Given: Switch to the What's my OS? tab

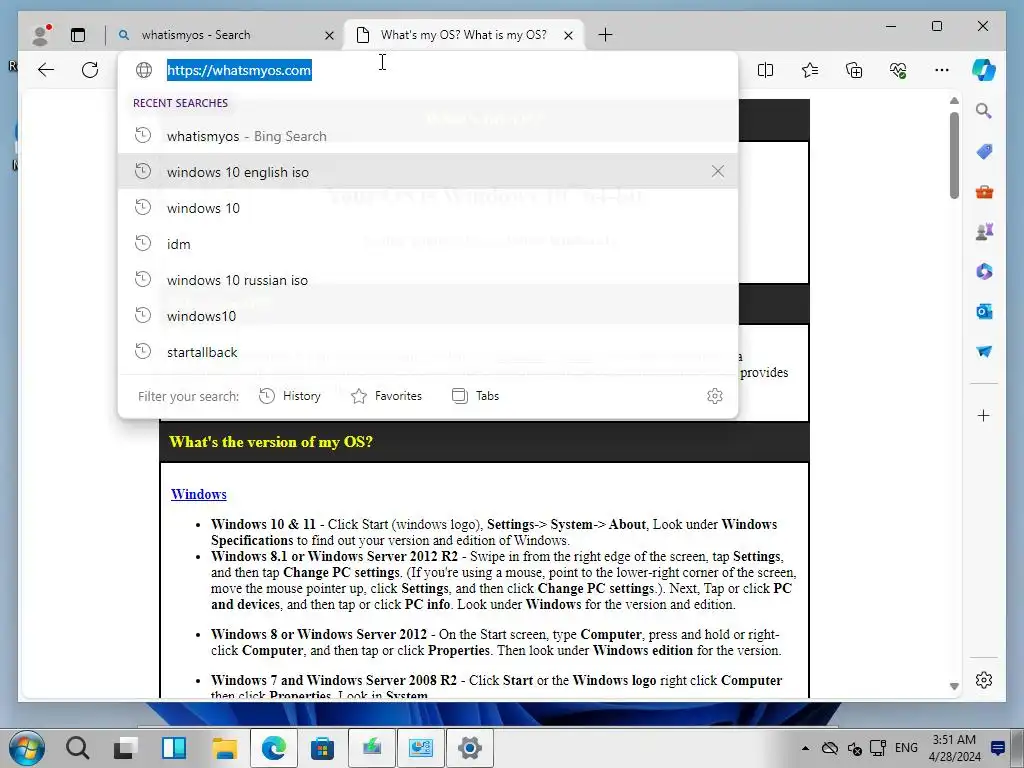Looking at the screenshot, I should [464, 35].
